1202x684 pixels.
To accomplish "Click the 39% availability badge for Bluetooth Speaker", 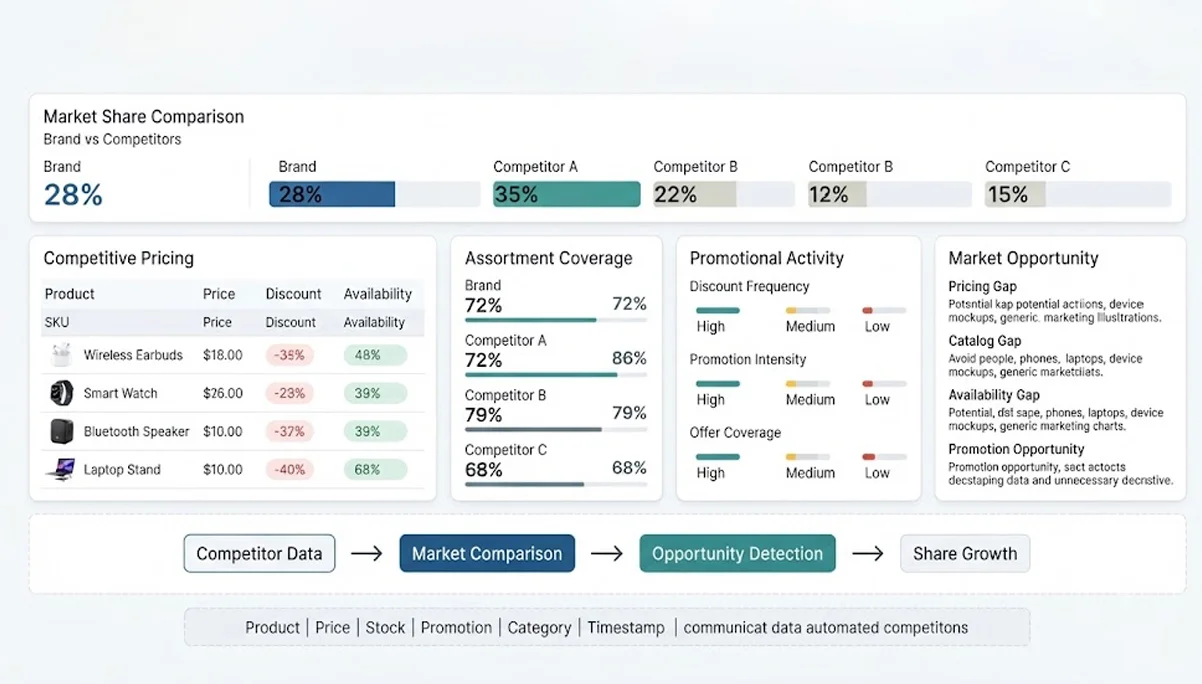I will coord(375,431).
